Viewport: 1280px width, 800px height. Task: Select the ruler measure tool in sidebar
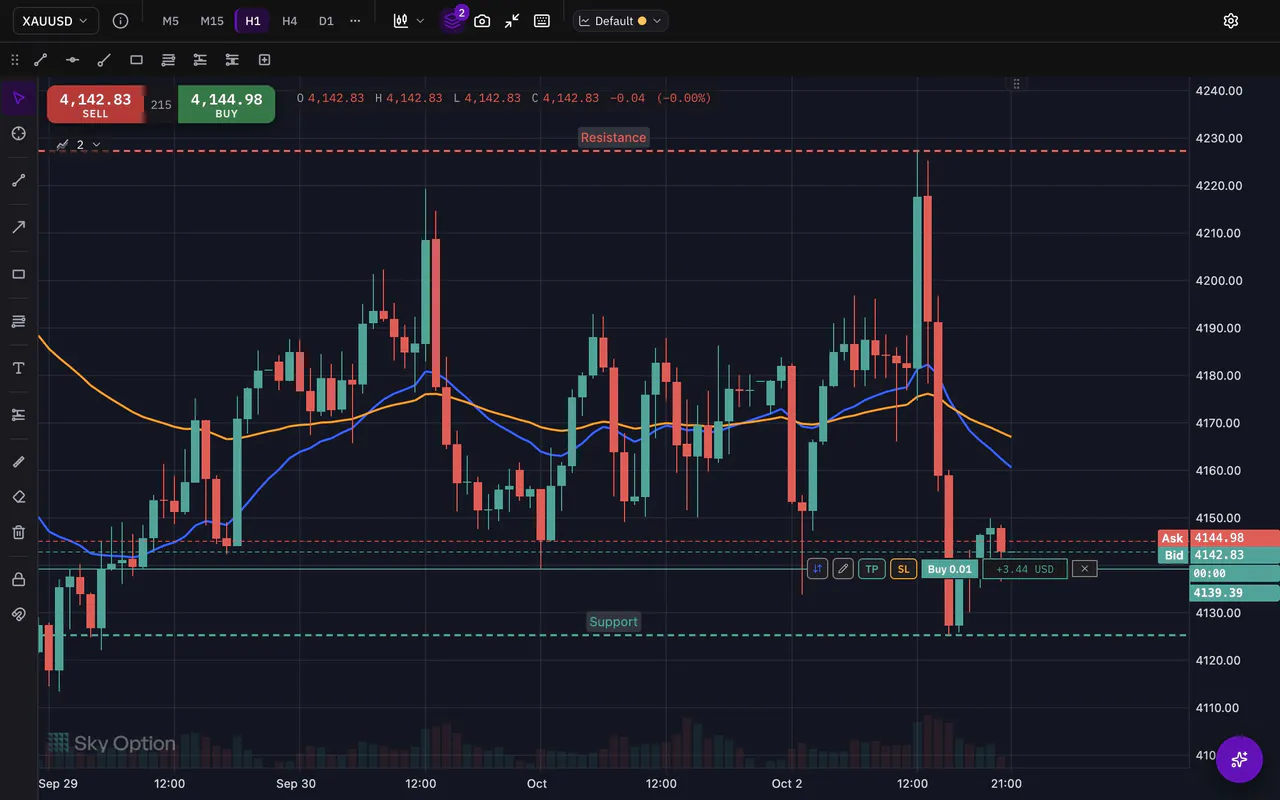[x=18, y=462]
